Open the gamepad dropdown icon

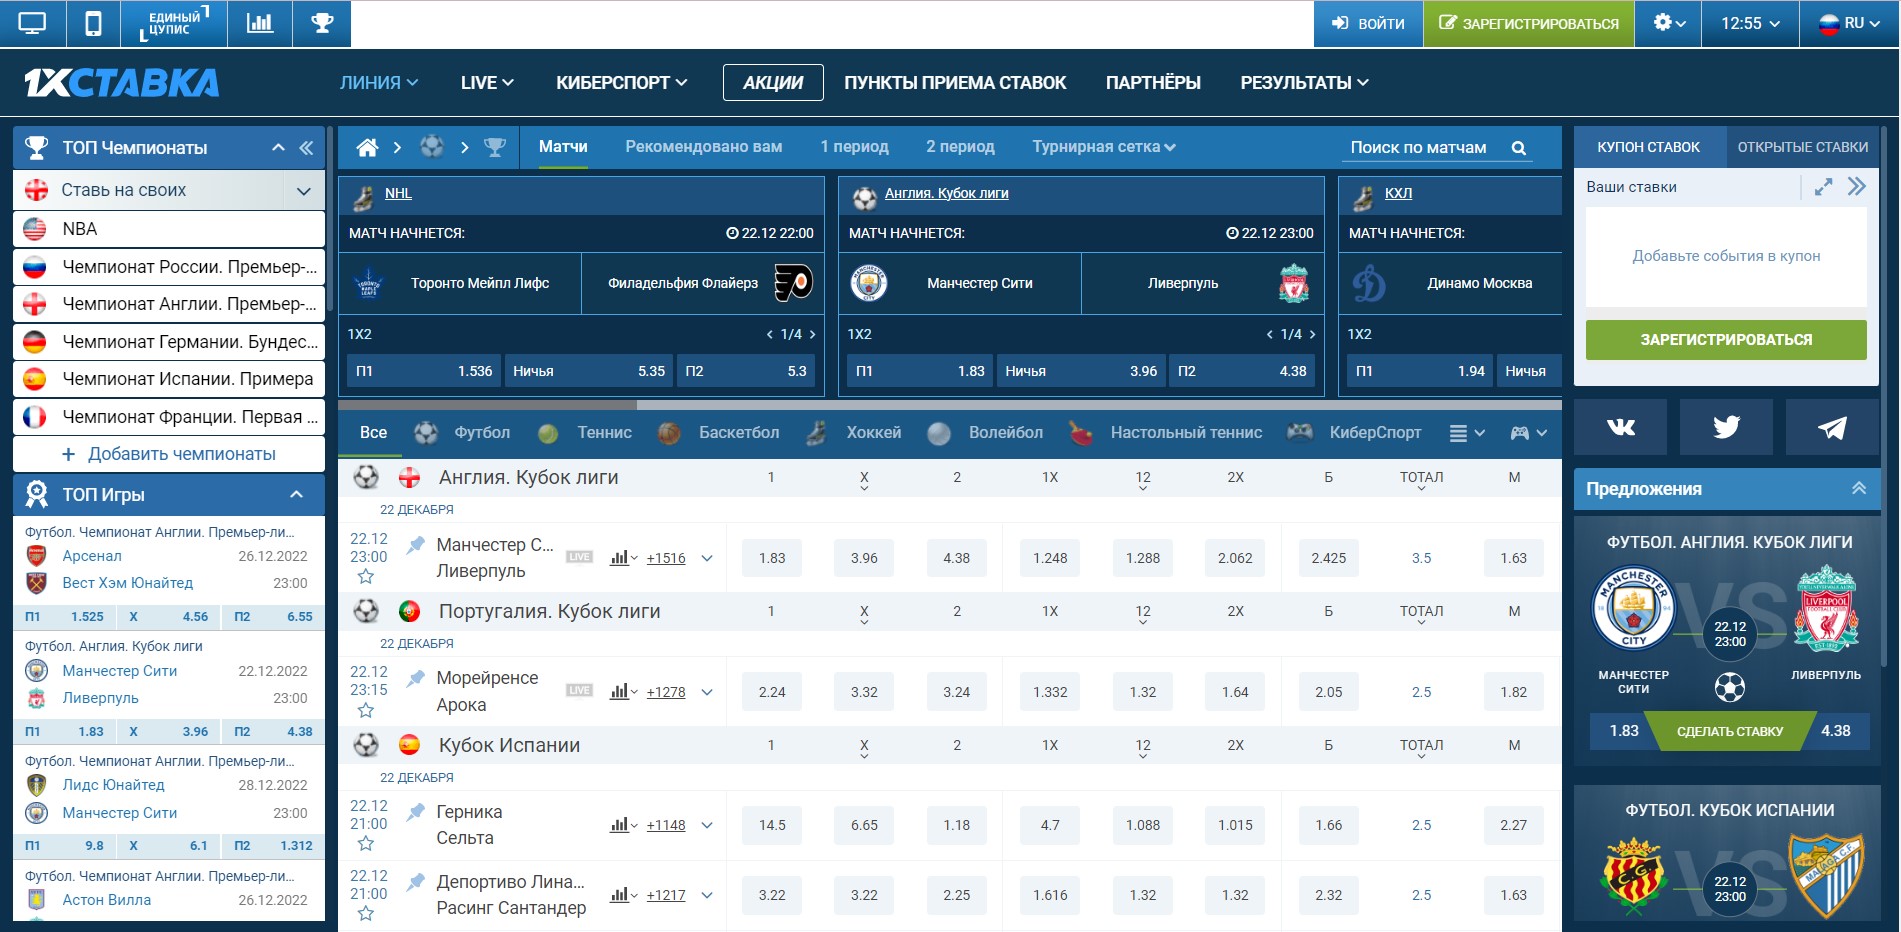1528,433
